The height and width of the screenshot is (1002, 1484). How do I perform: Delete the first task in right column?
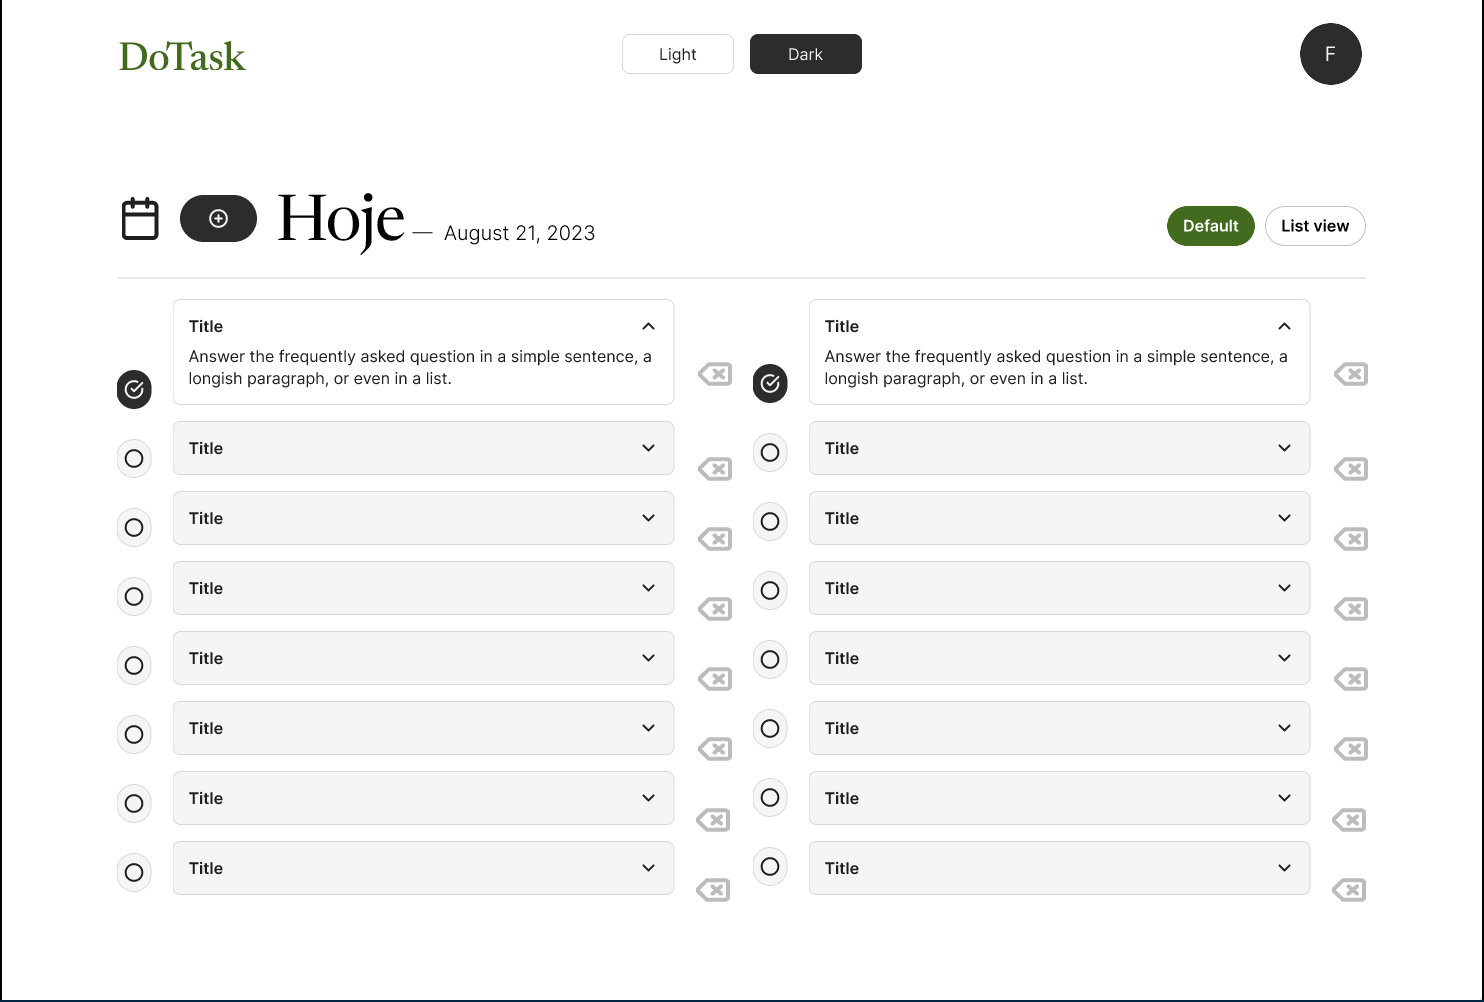[1350, 374]
